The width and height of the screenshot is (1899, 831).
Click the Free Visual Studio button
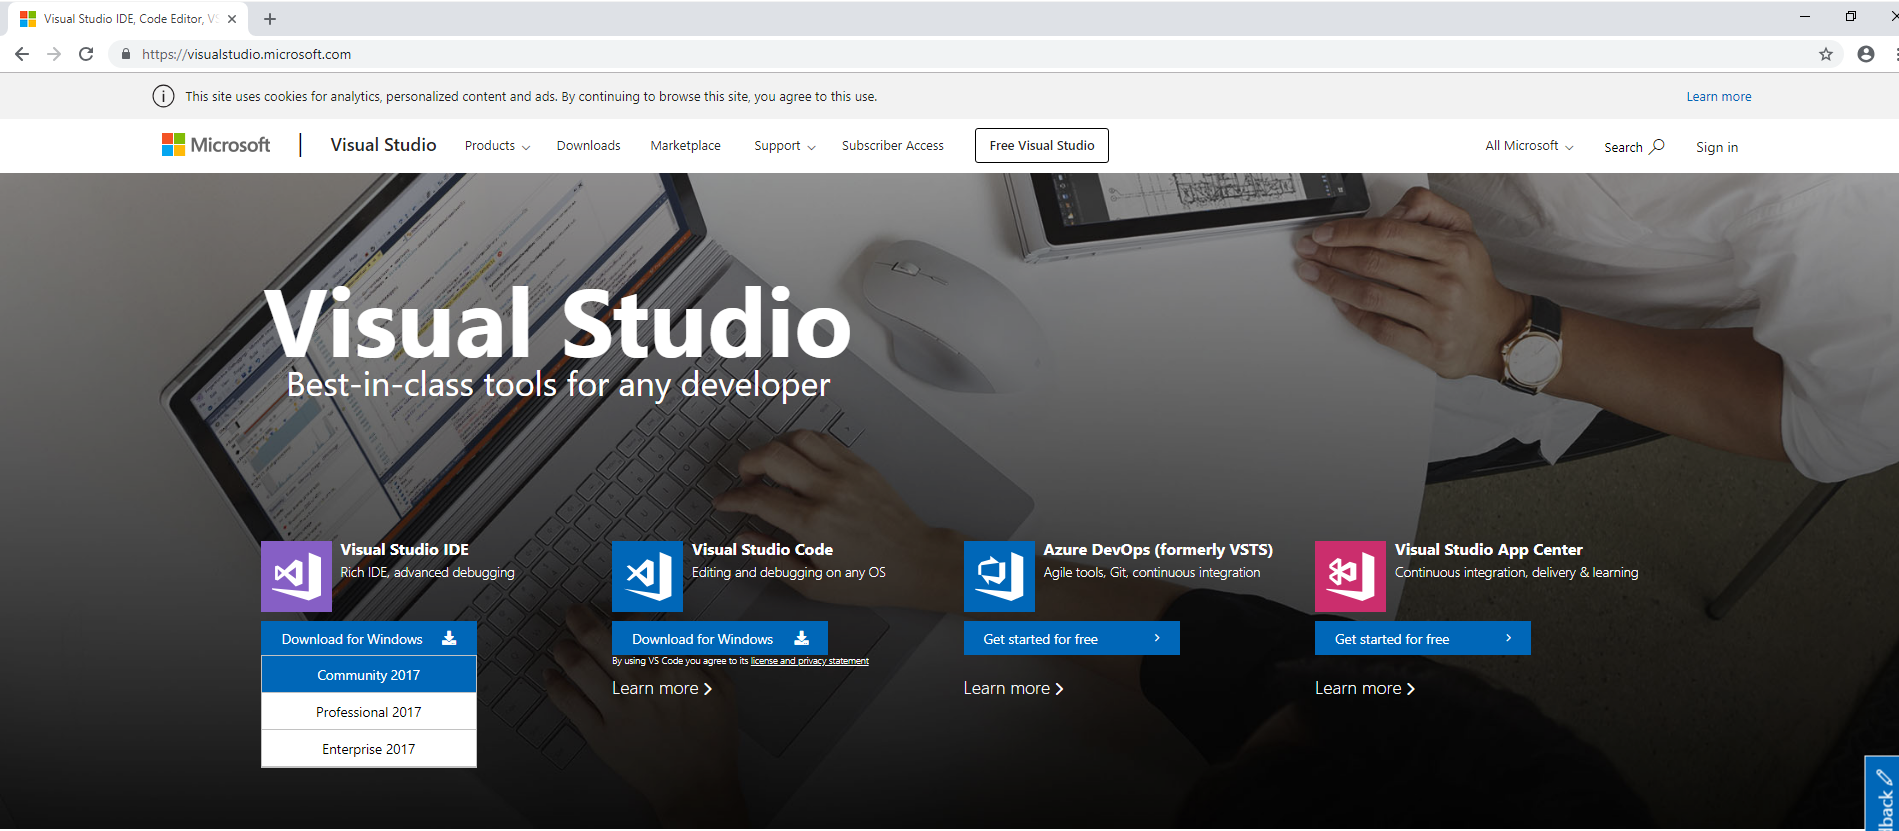click(1042, 145)
